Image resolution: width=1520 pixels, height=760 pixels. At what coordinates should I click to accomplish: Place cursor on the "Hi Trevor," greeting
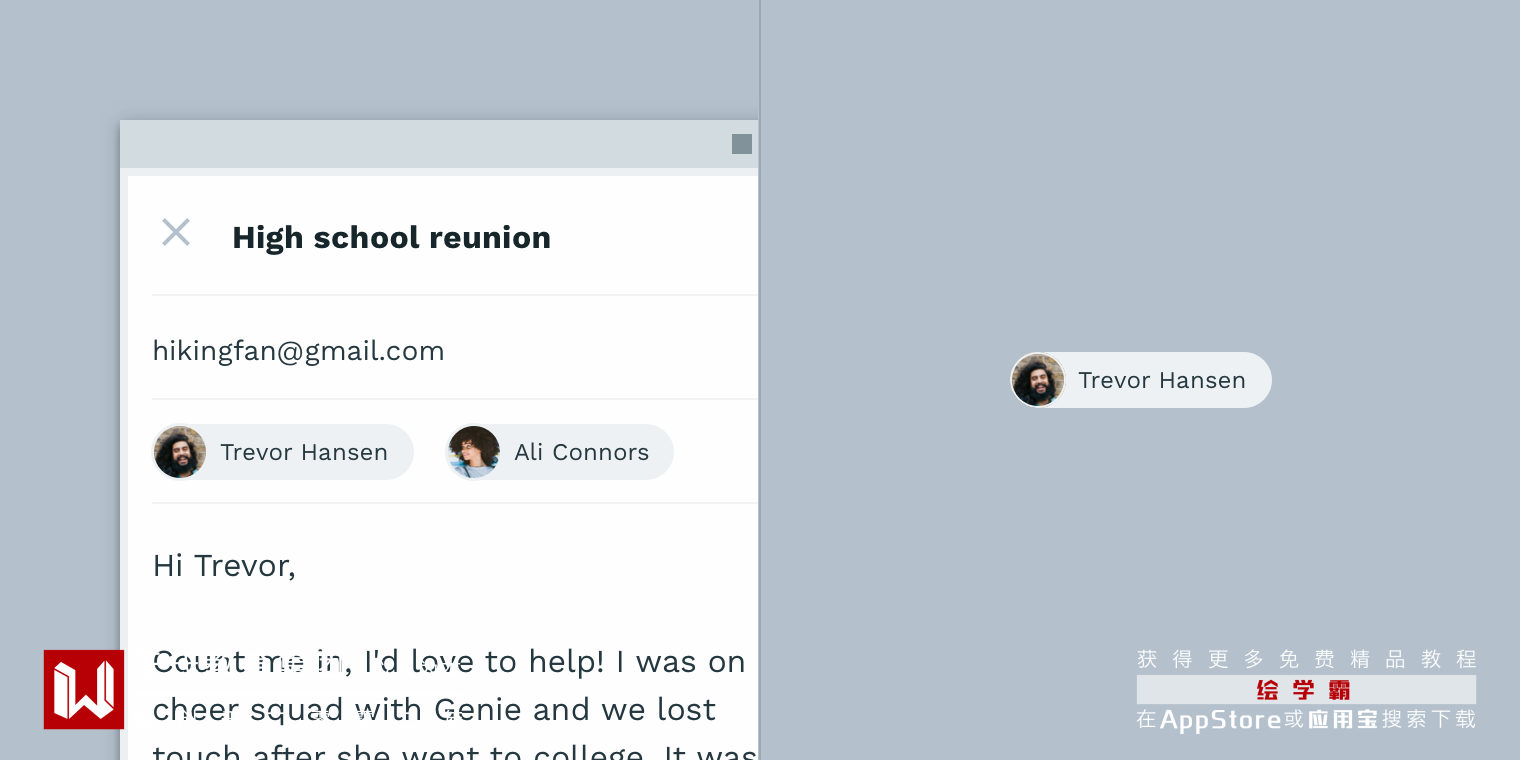[224, 566]
